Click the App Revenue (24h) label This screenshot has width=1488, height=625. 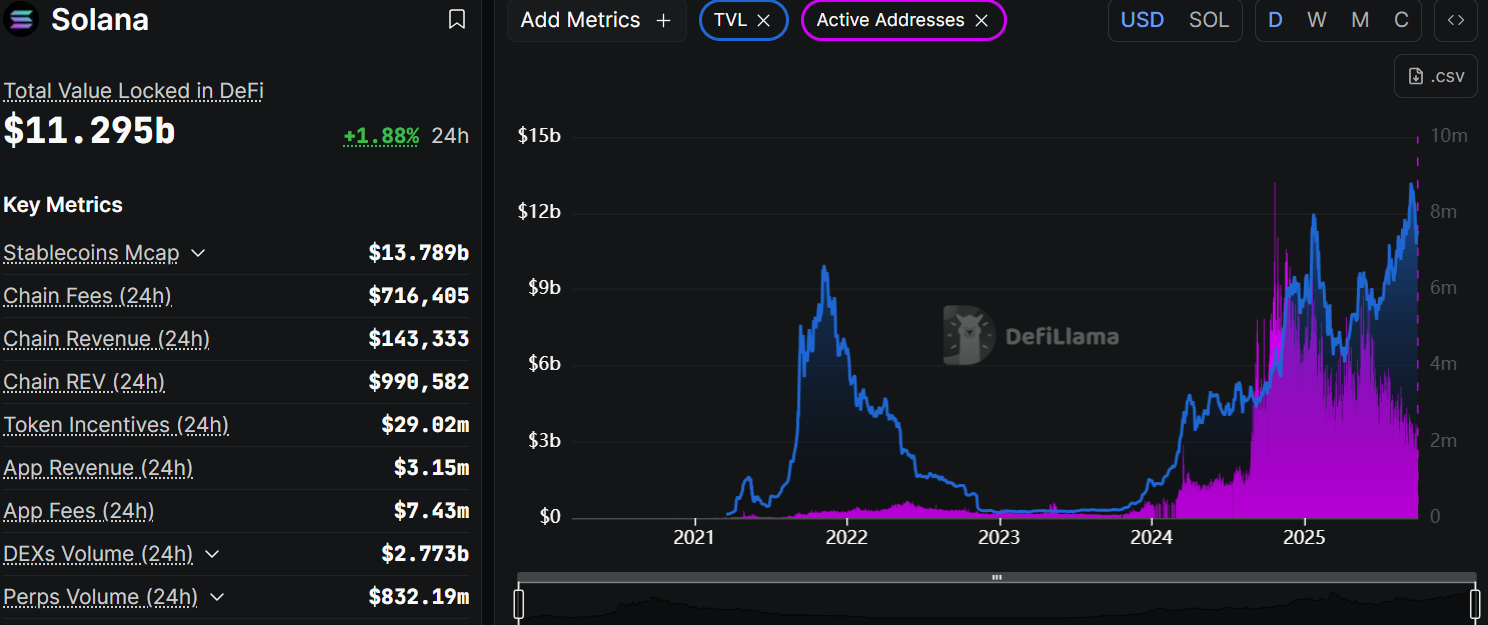(98, 468)
